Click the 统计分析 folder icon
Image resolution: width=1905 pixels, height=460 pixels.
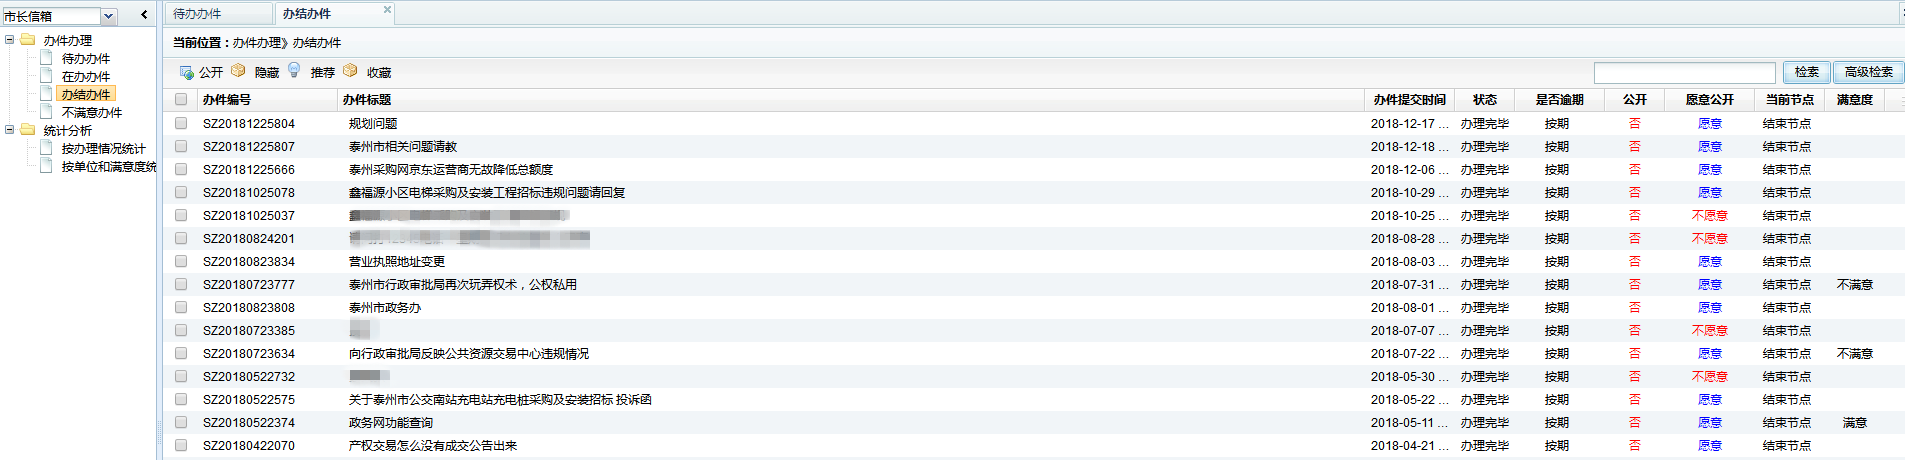tap(28, 130)
